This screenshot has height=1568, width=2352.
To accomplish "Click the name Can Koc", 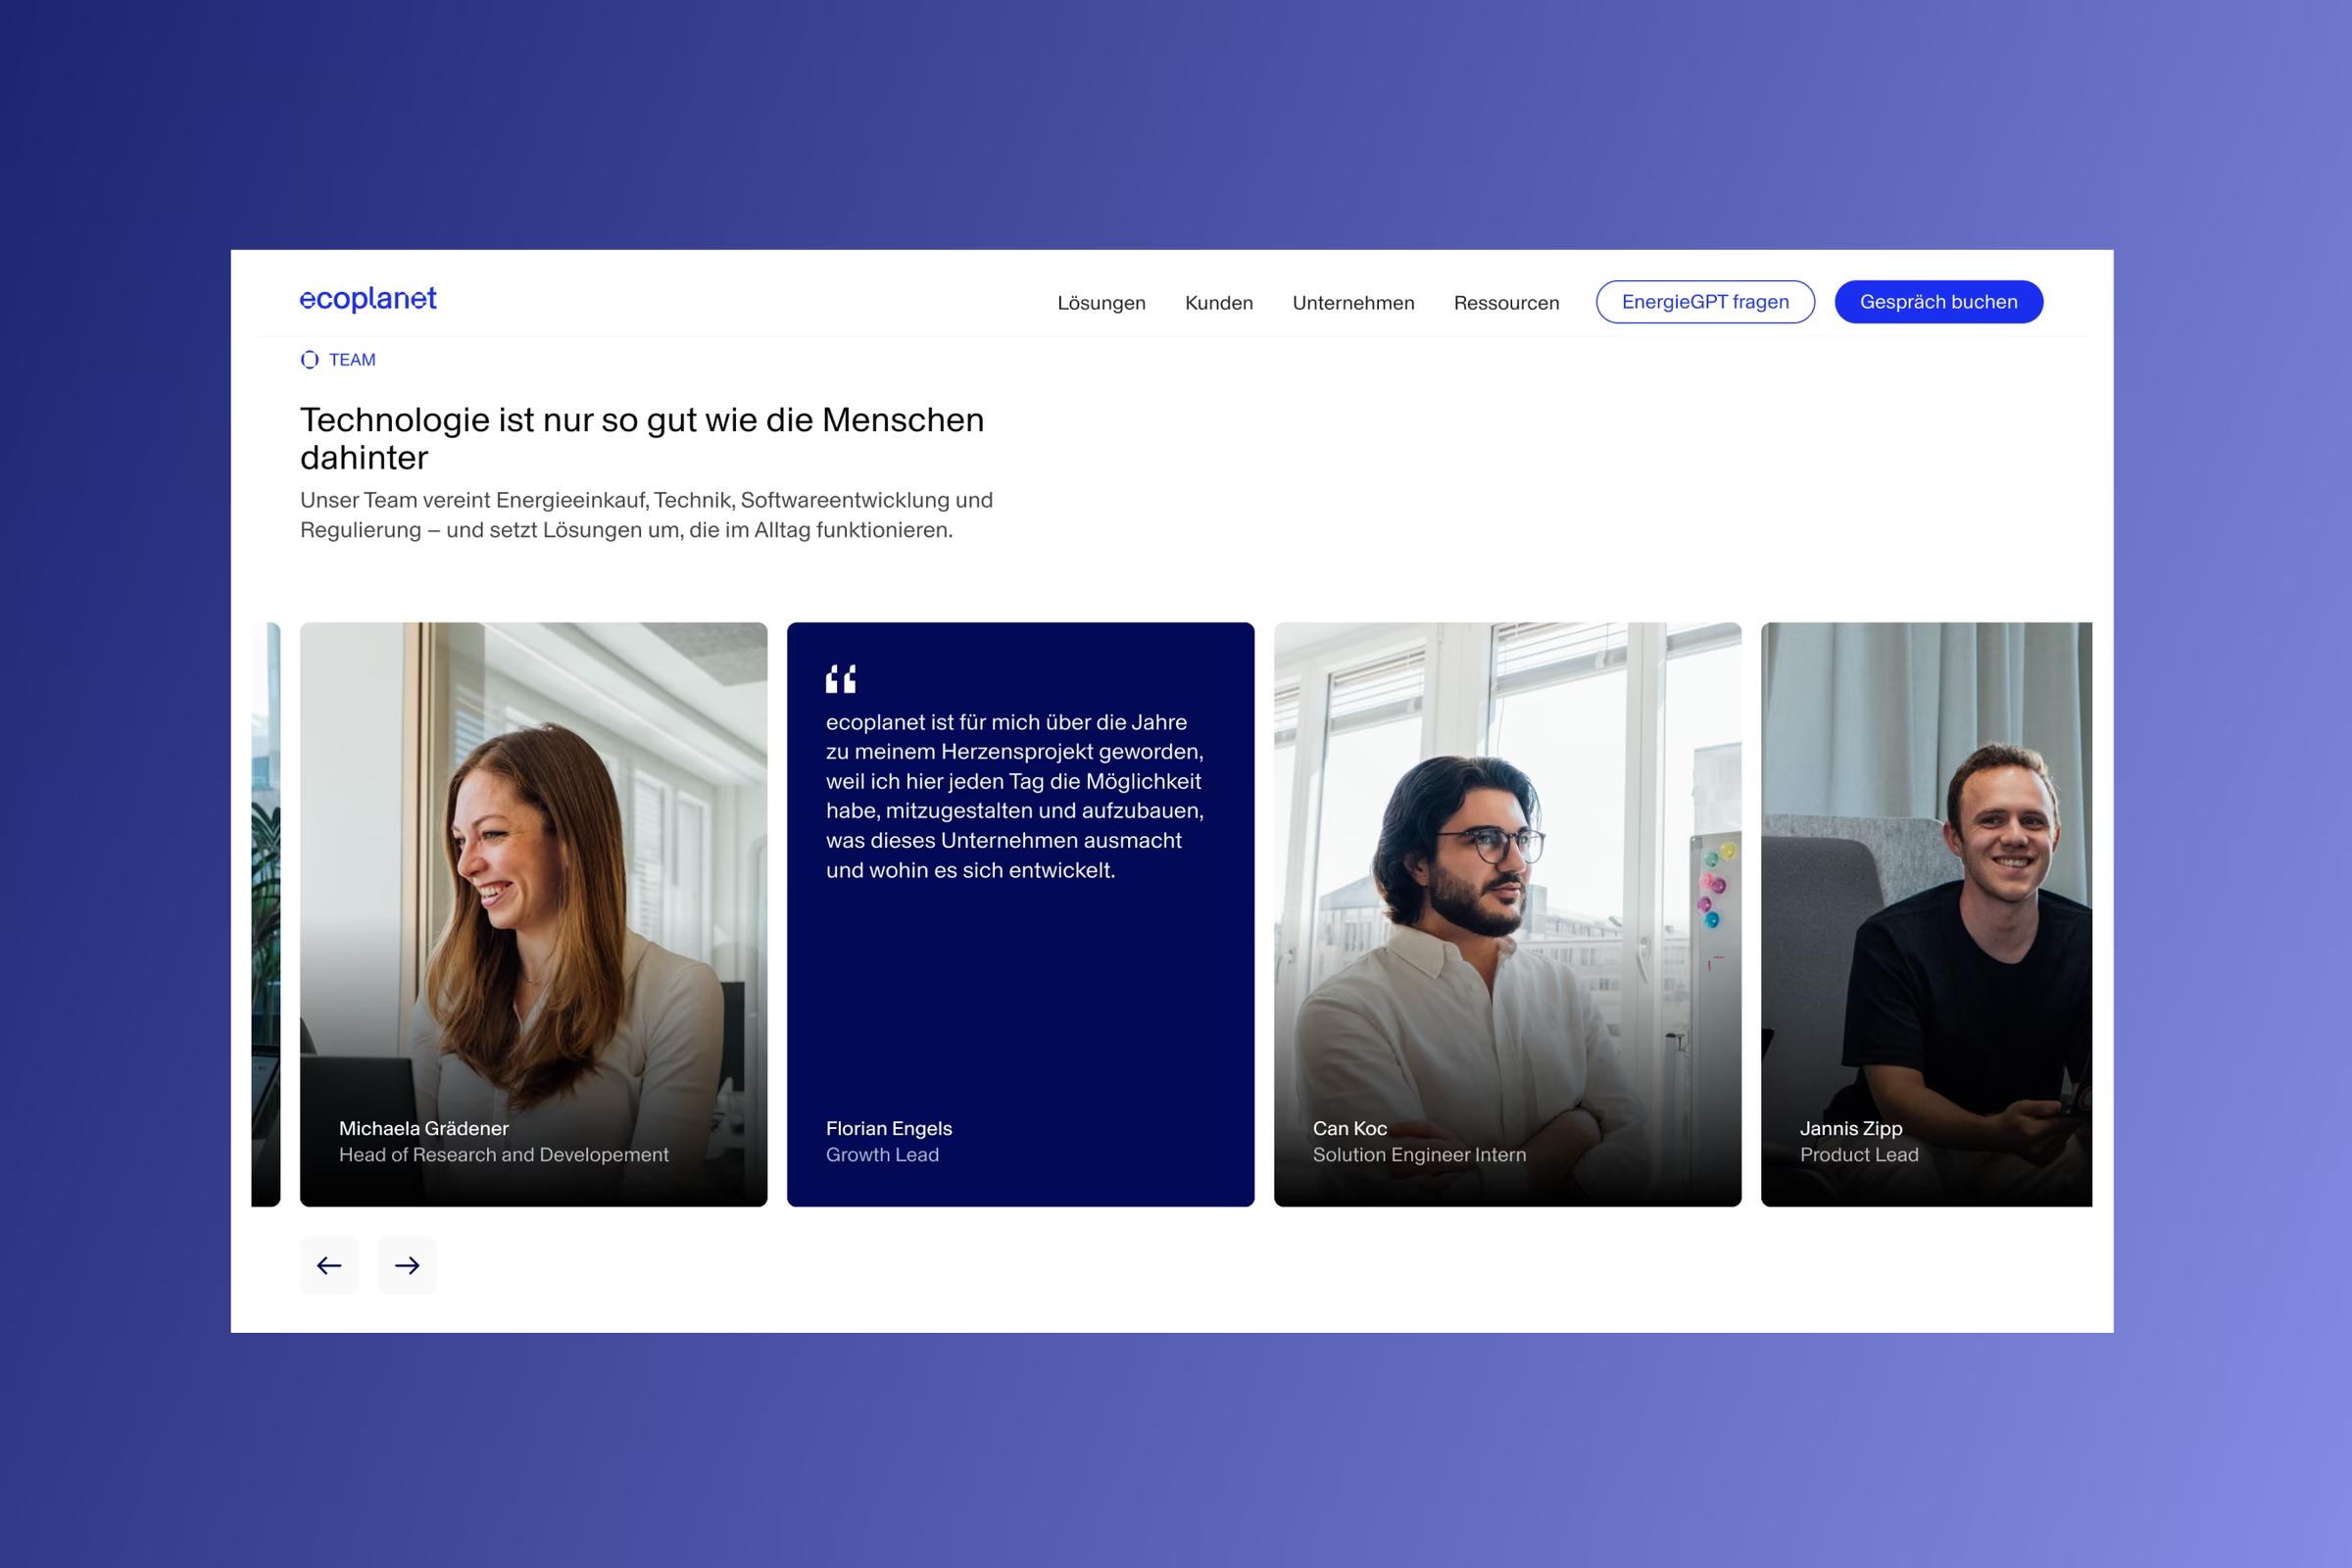I will 1350,1128.
